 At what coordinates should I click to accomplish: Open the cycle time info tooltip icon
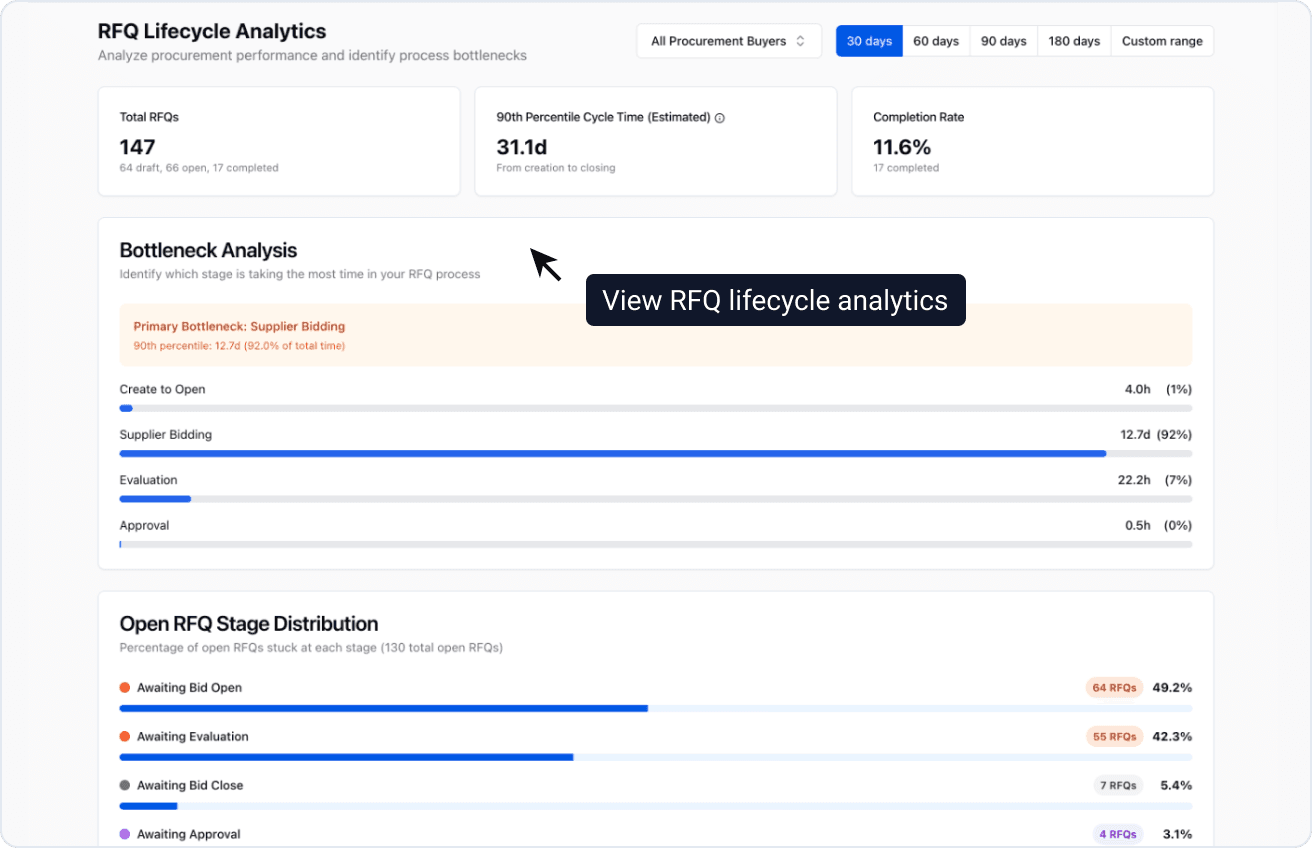click(x=720, y=117)
